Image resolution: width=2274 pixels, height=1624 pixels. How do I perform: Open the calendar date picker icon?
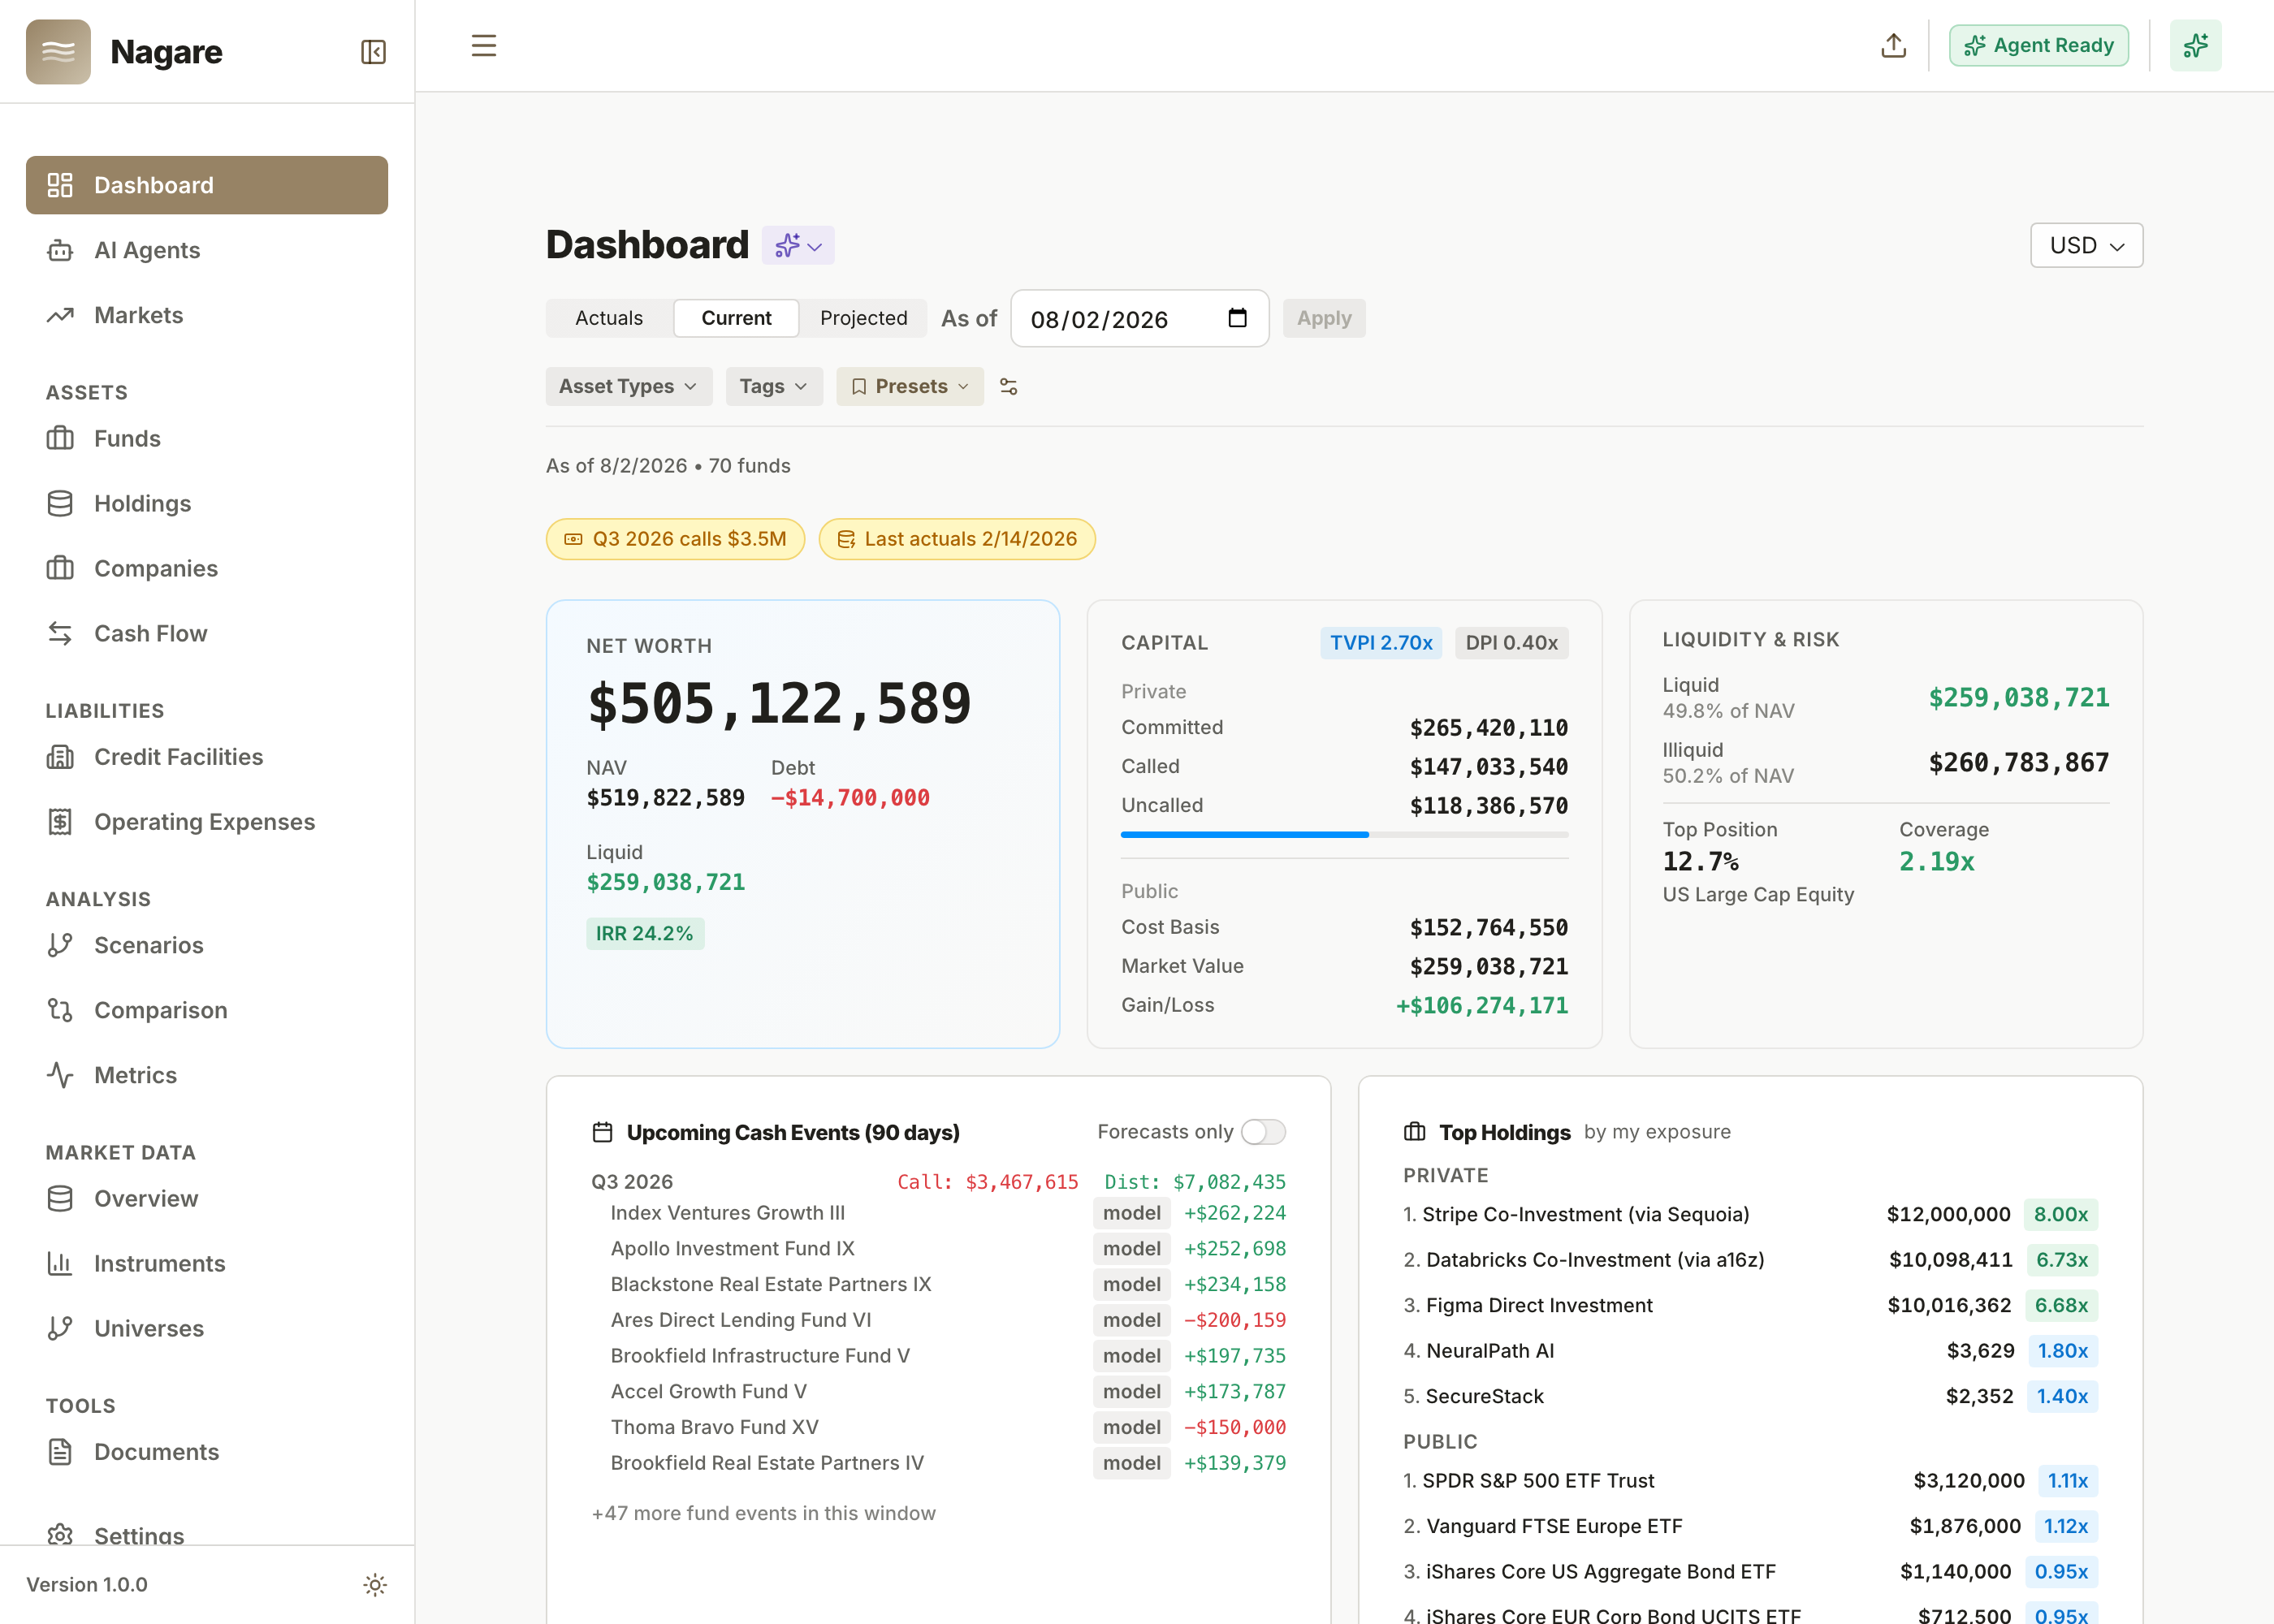(x=1237, y=318)
